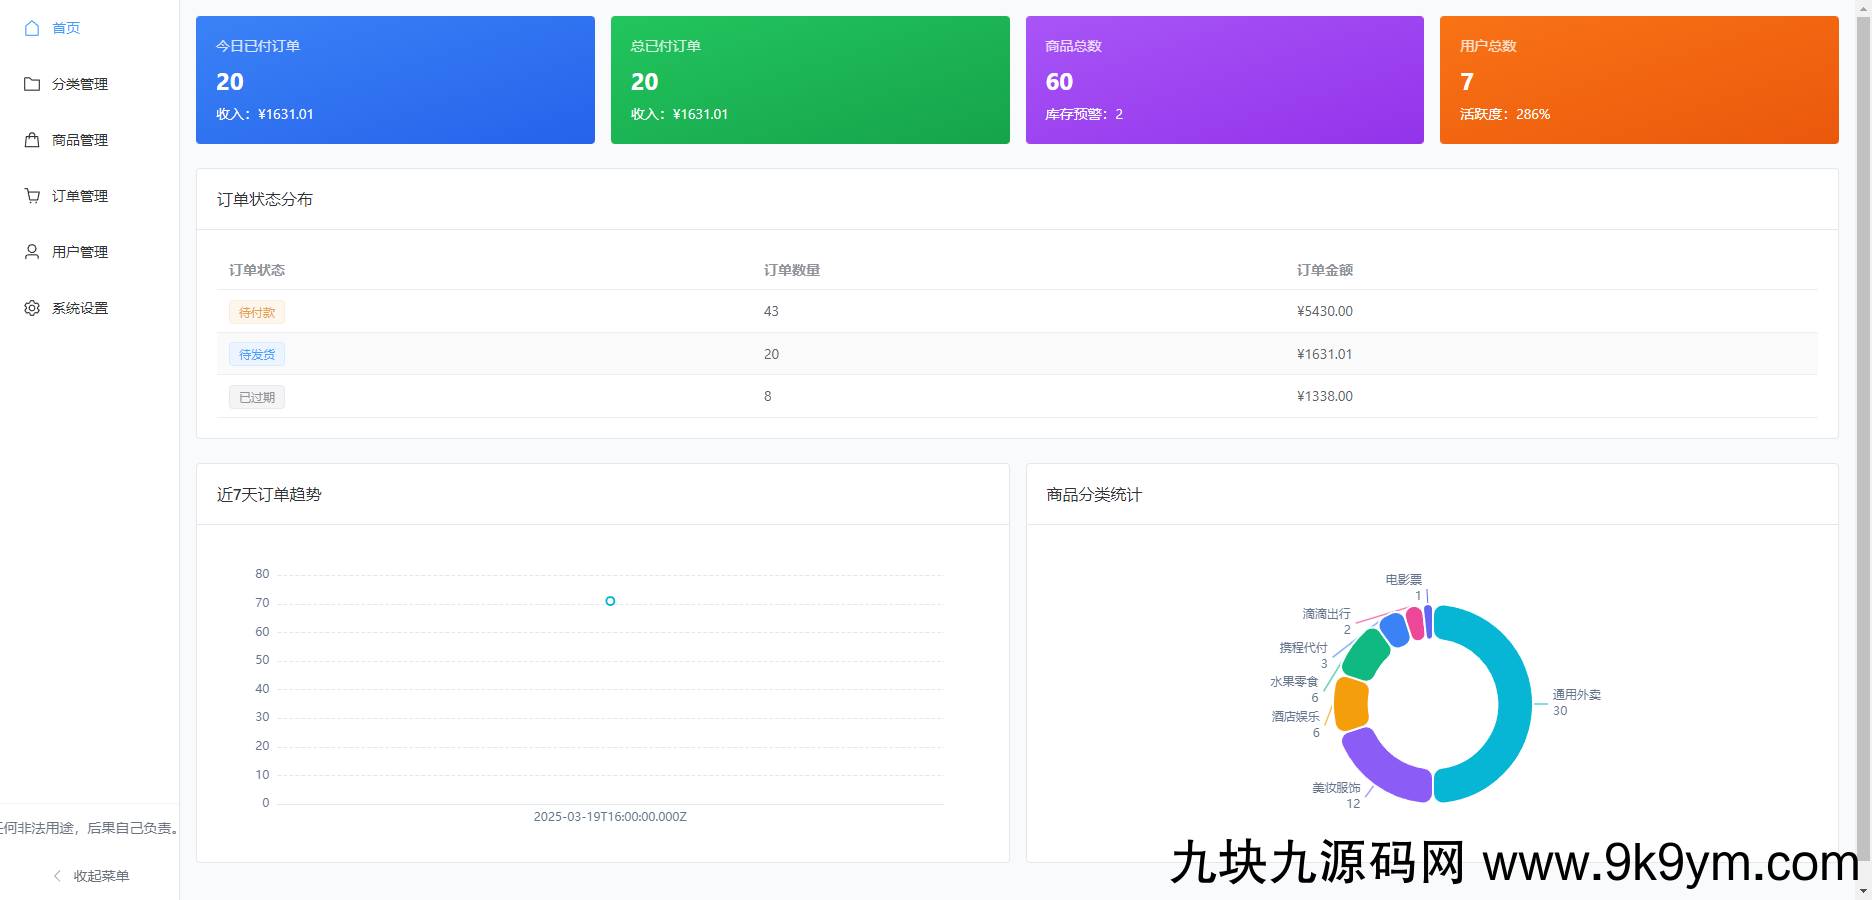Open the gear icon for 系统设置
This screenshot has width=1872, height=900.
pos(31,307)
